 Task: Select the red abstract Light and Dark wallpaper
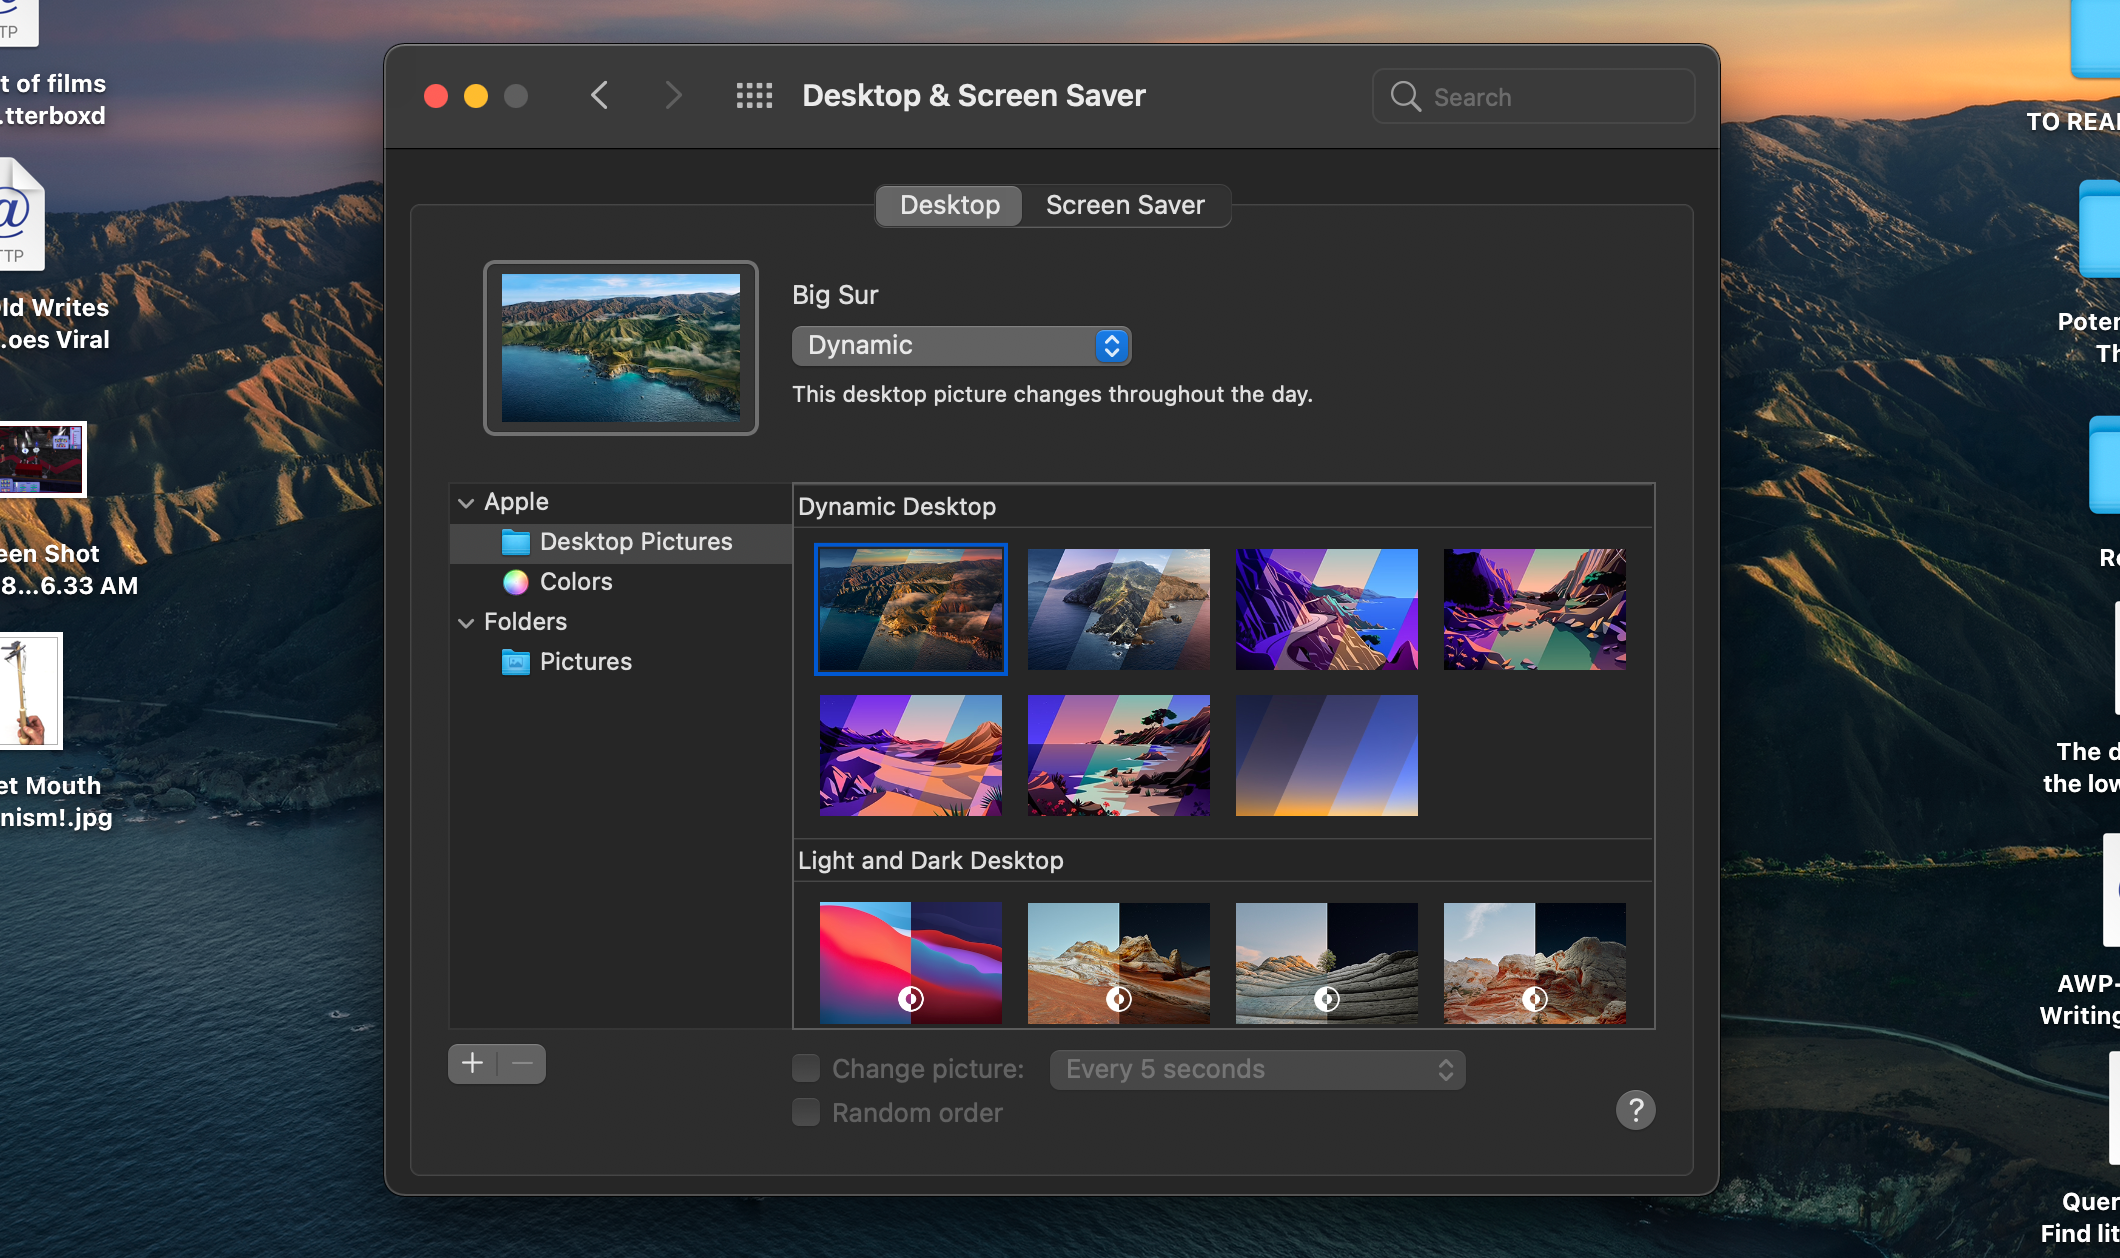click(x=910, y=960)
